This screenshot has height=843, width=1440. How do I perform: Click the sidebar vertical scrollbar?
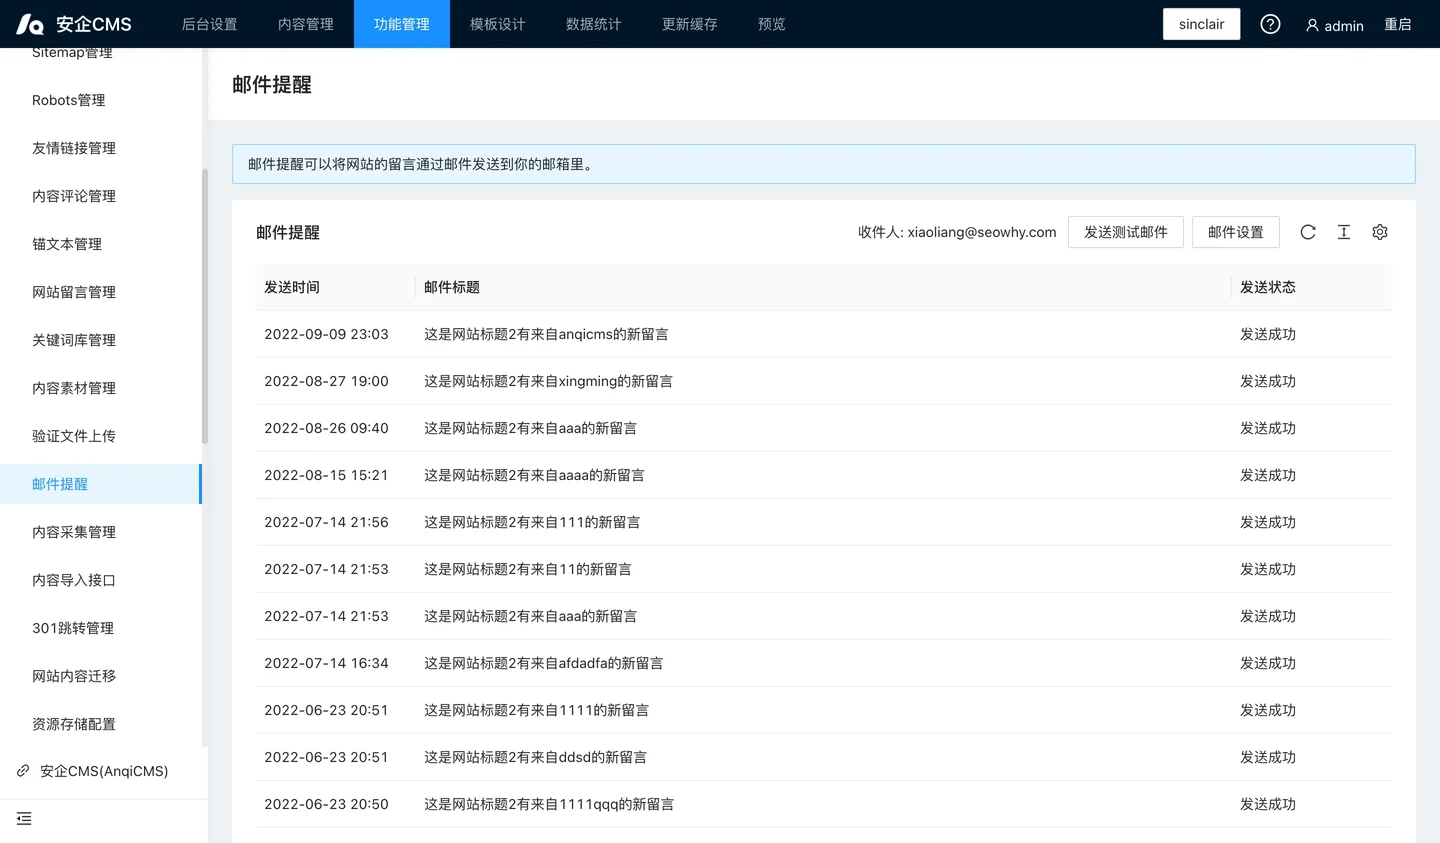coord(205,306)
